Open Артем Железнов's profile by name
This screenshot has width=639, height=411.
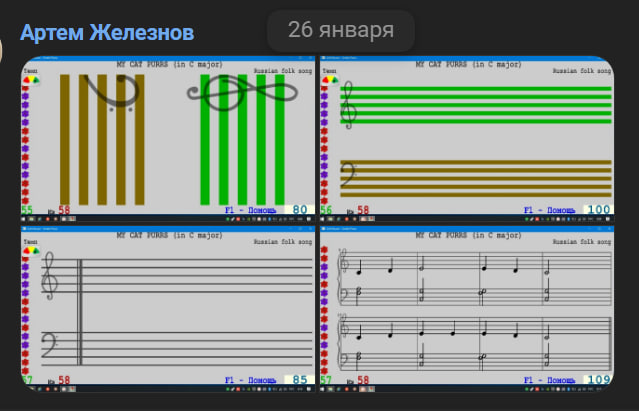[107, 33]
